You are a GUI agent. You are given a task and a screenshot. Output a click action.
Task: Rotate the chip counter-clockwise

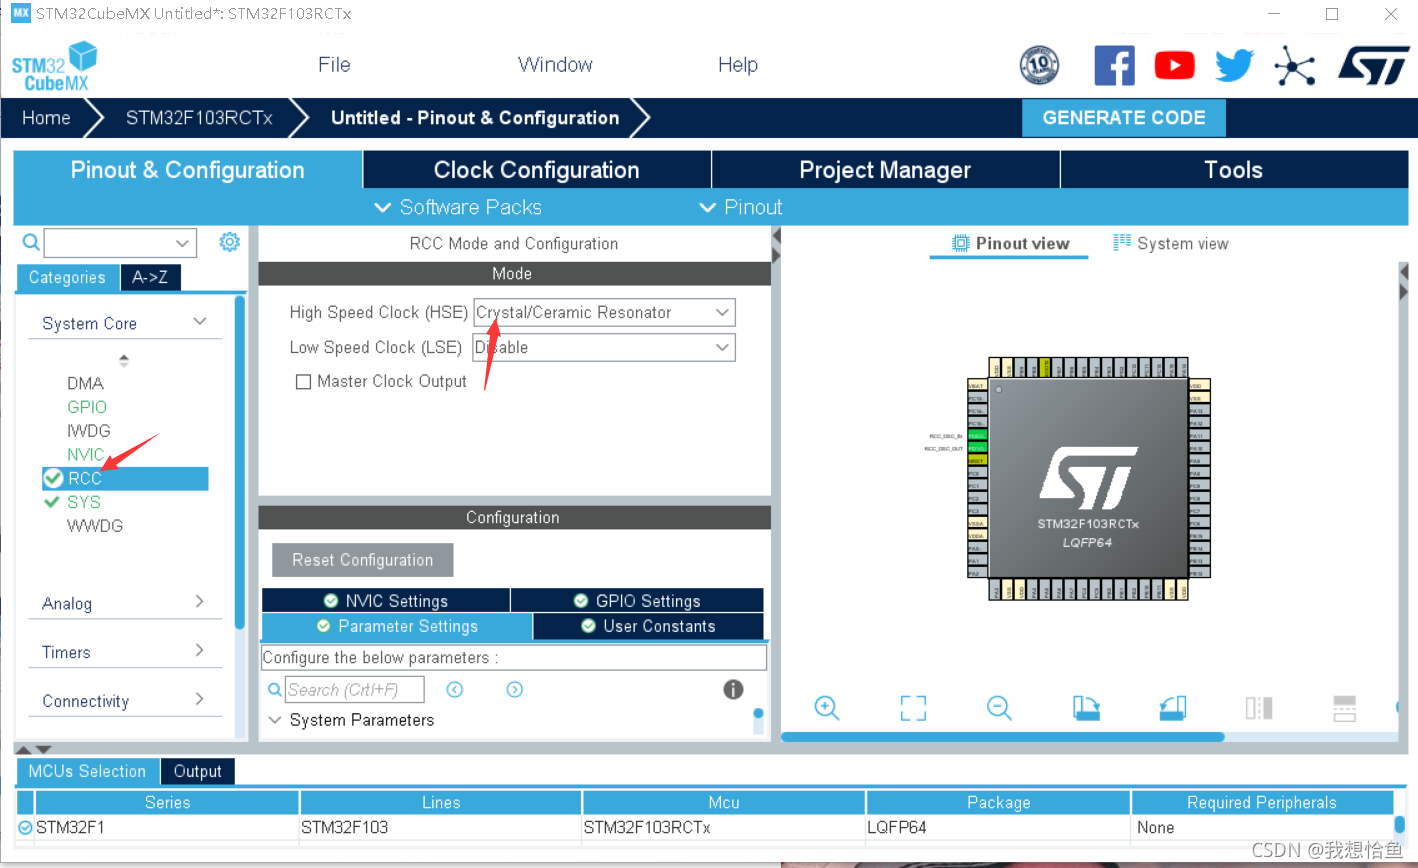coord(1173,708)
